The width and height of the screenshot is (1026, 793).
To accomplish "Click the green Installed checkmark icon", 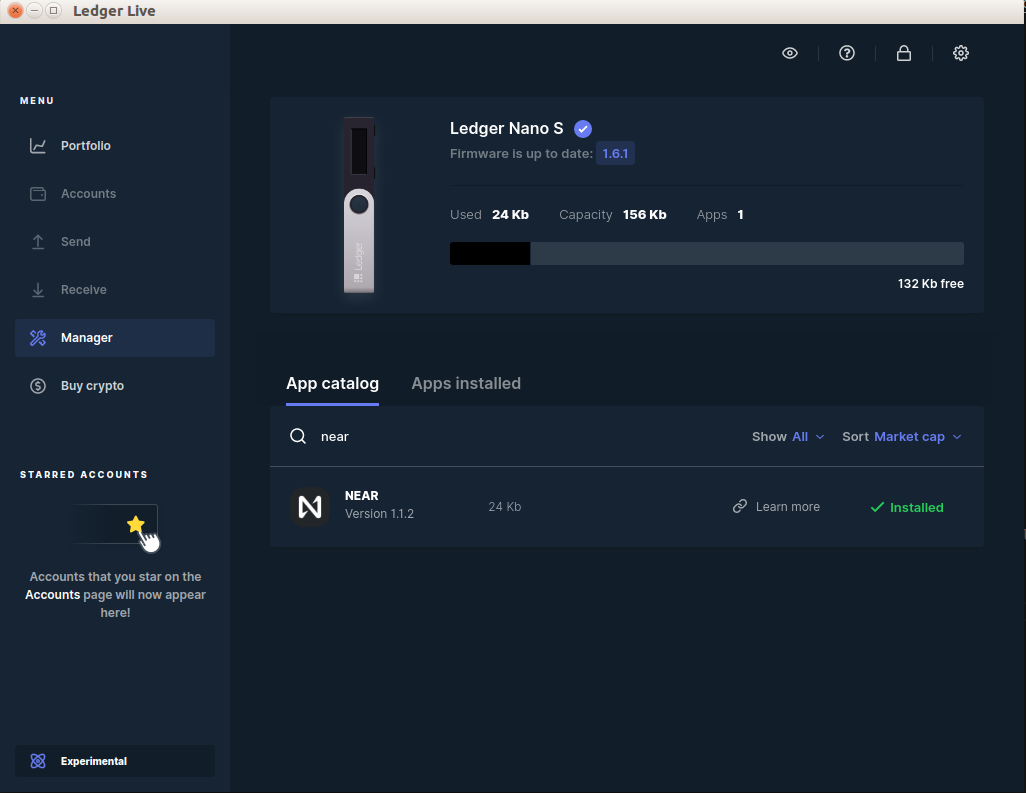I will point(877,507).
